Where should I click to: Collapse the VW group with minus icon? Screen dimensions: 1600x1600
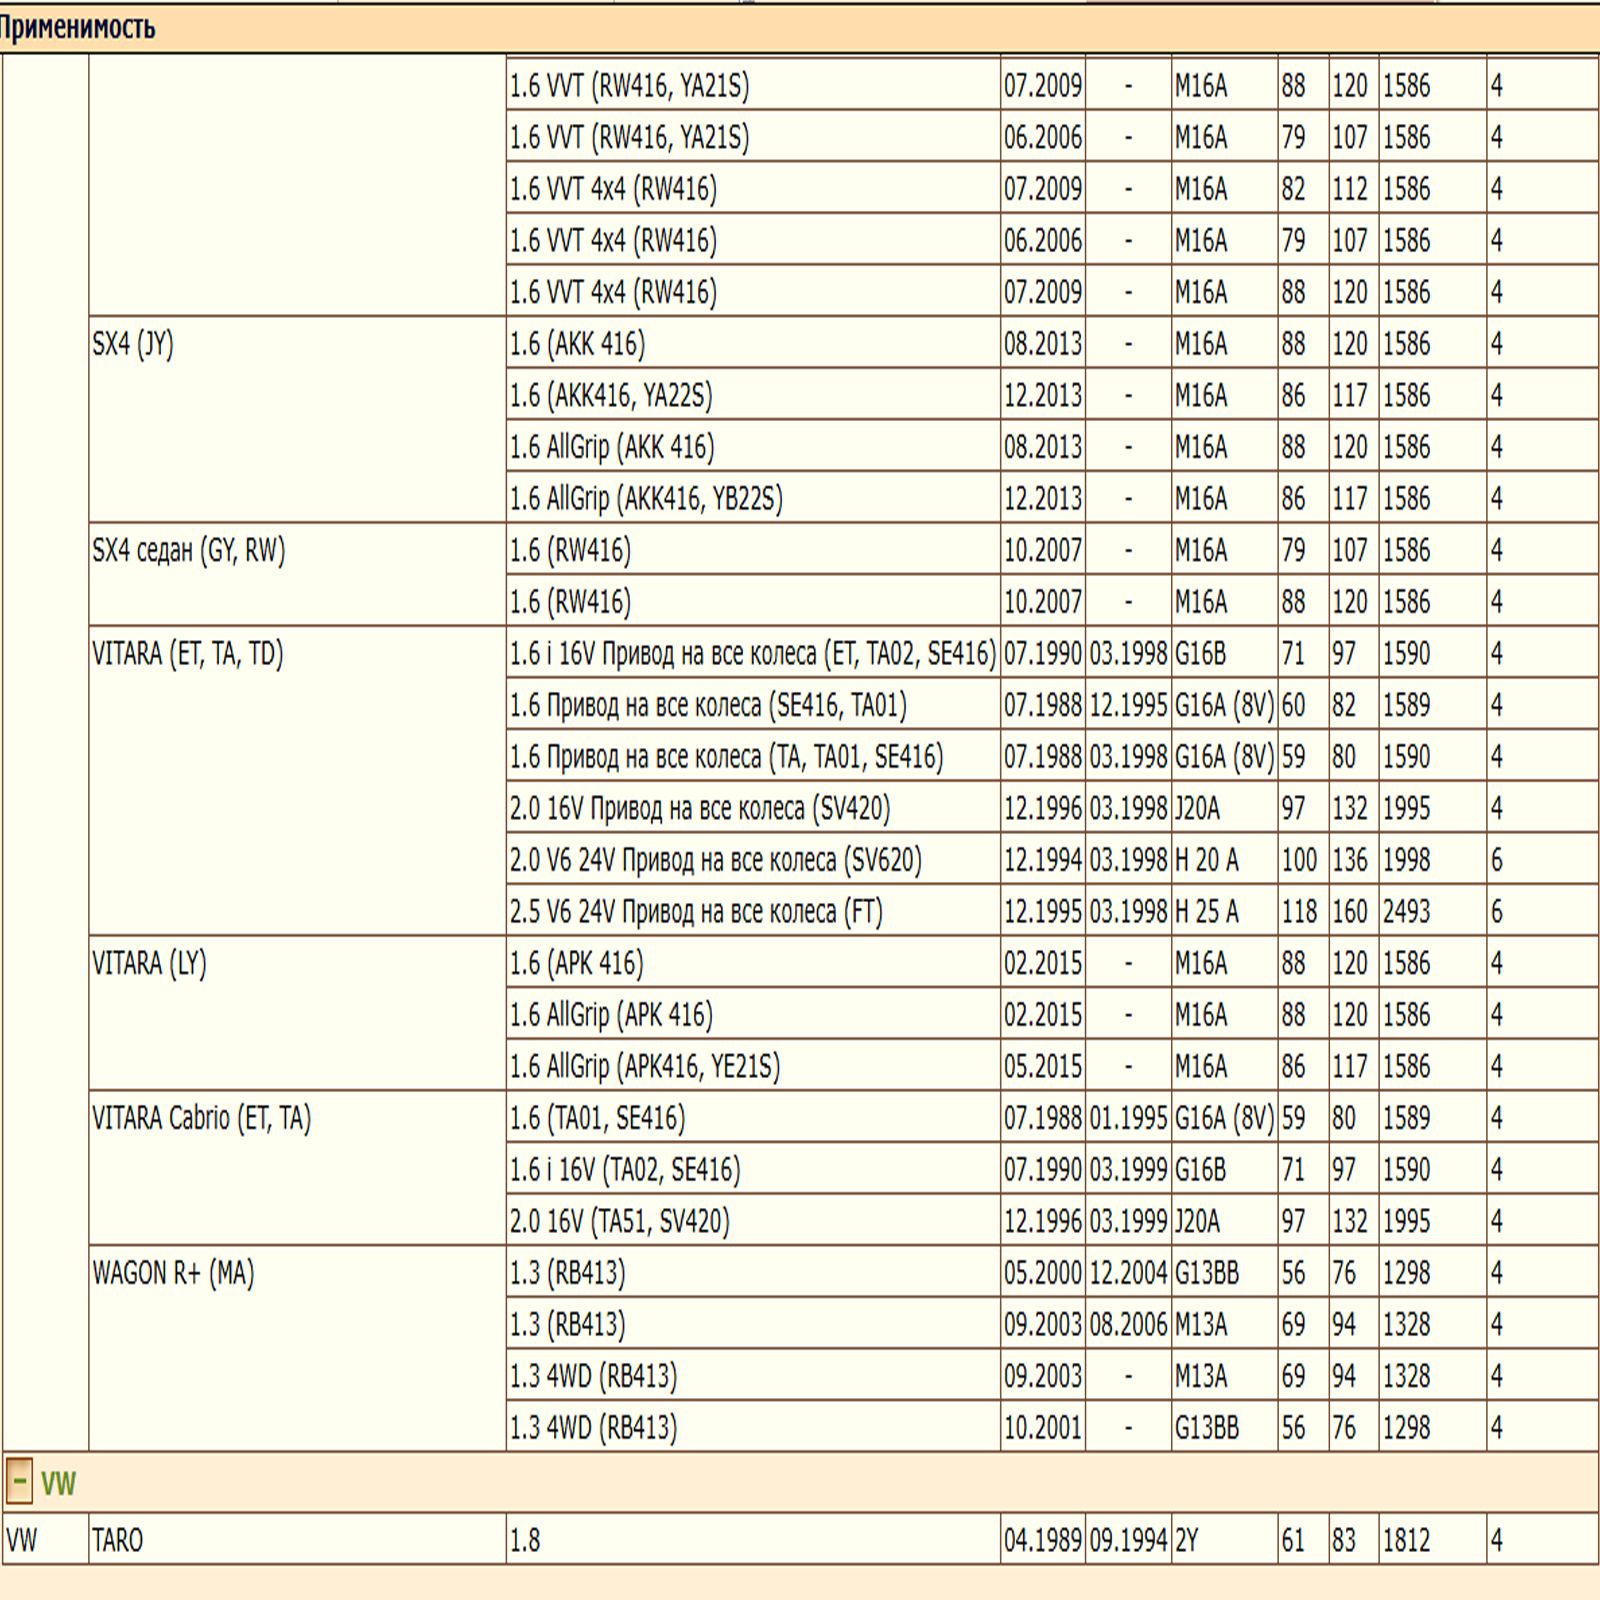(18, 1482)
